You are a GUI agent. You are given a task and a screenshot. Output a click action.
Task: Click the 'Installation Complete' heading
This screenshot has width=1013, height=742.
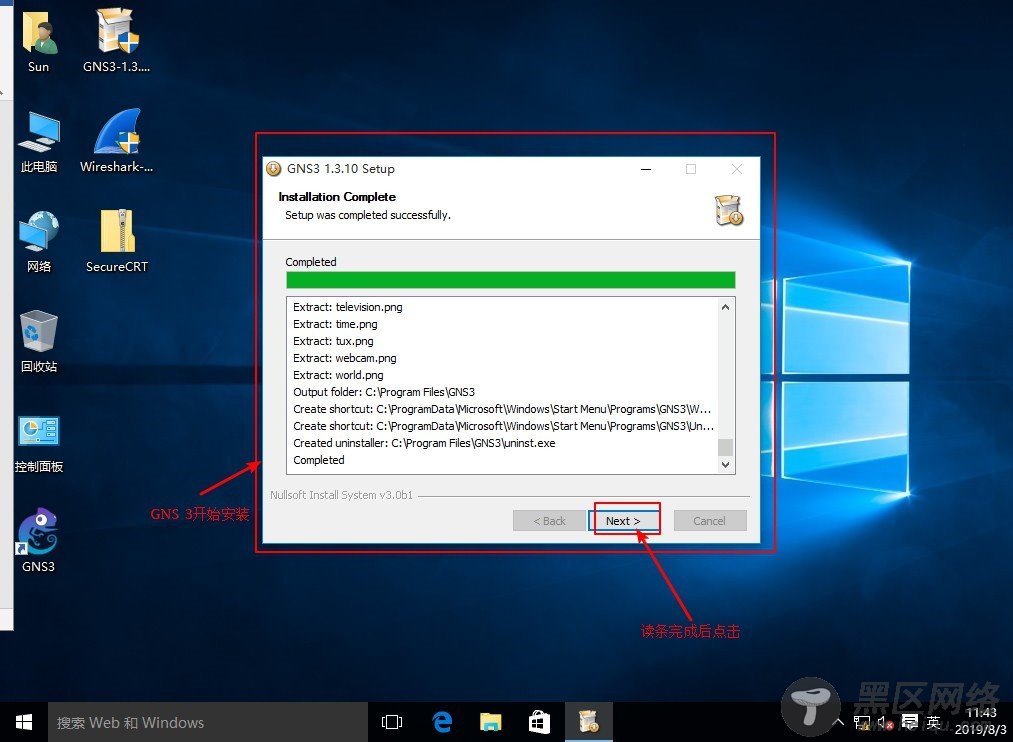click(337, 196)
